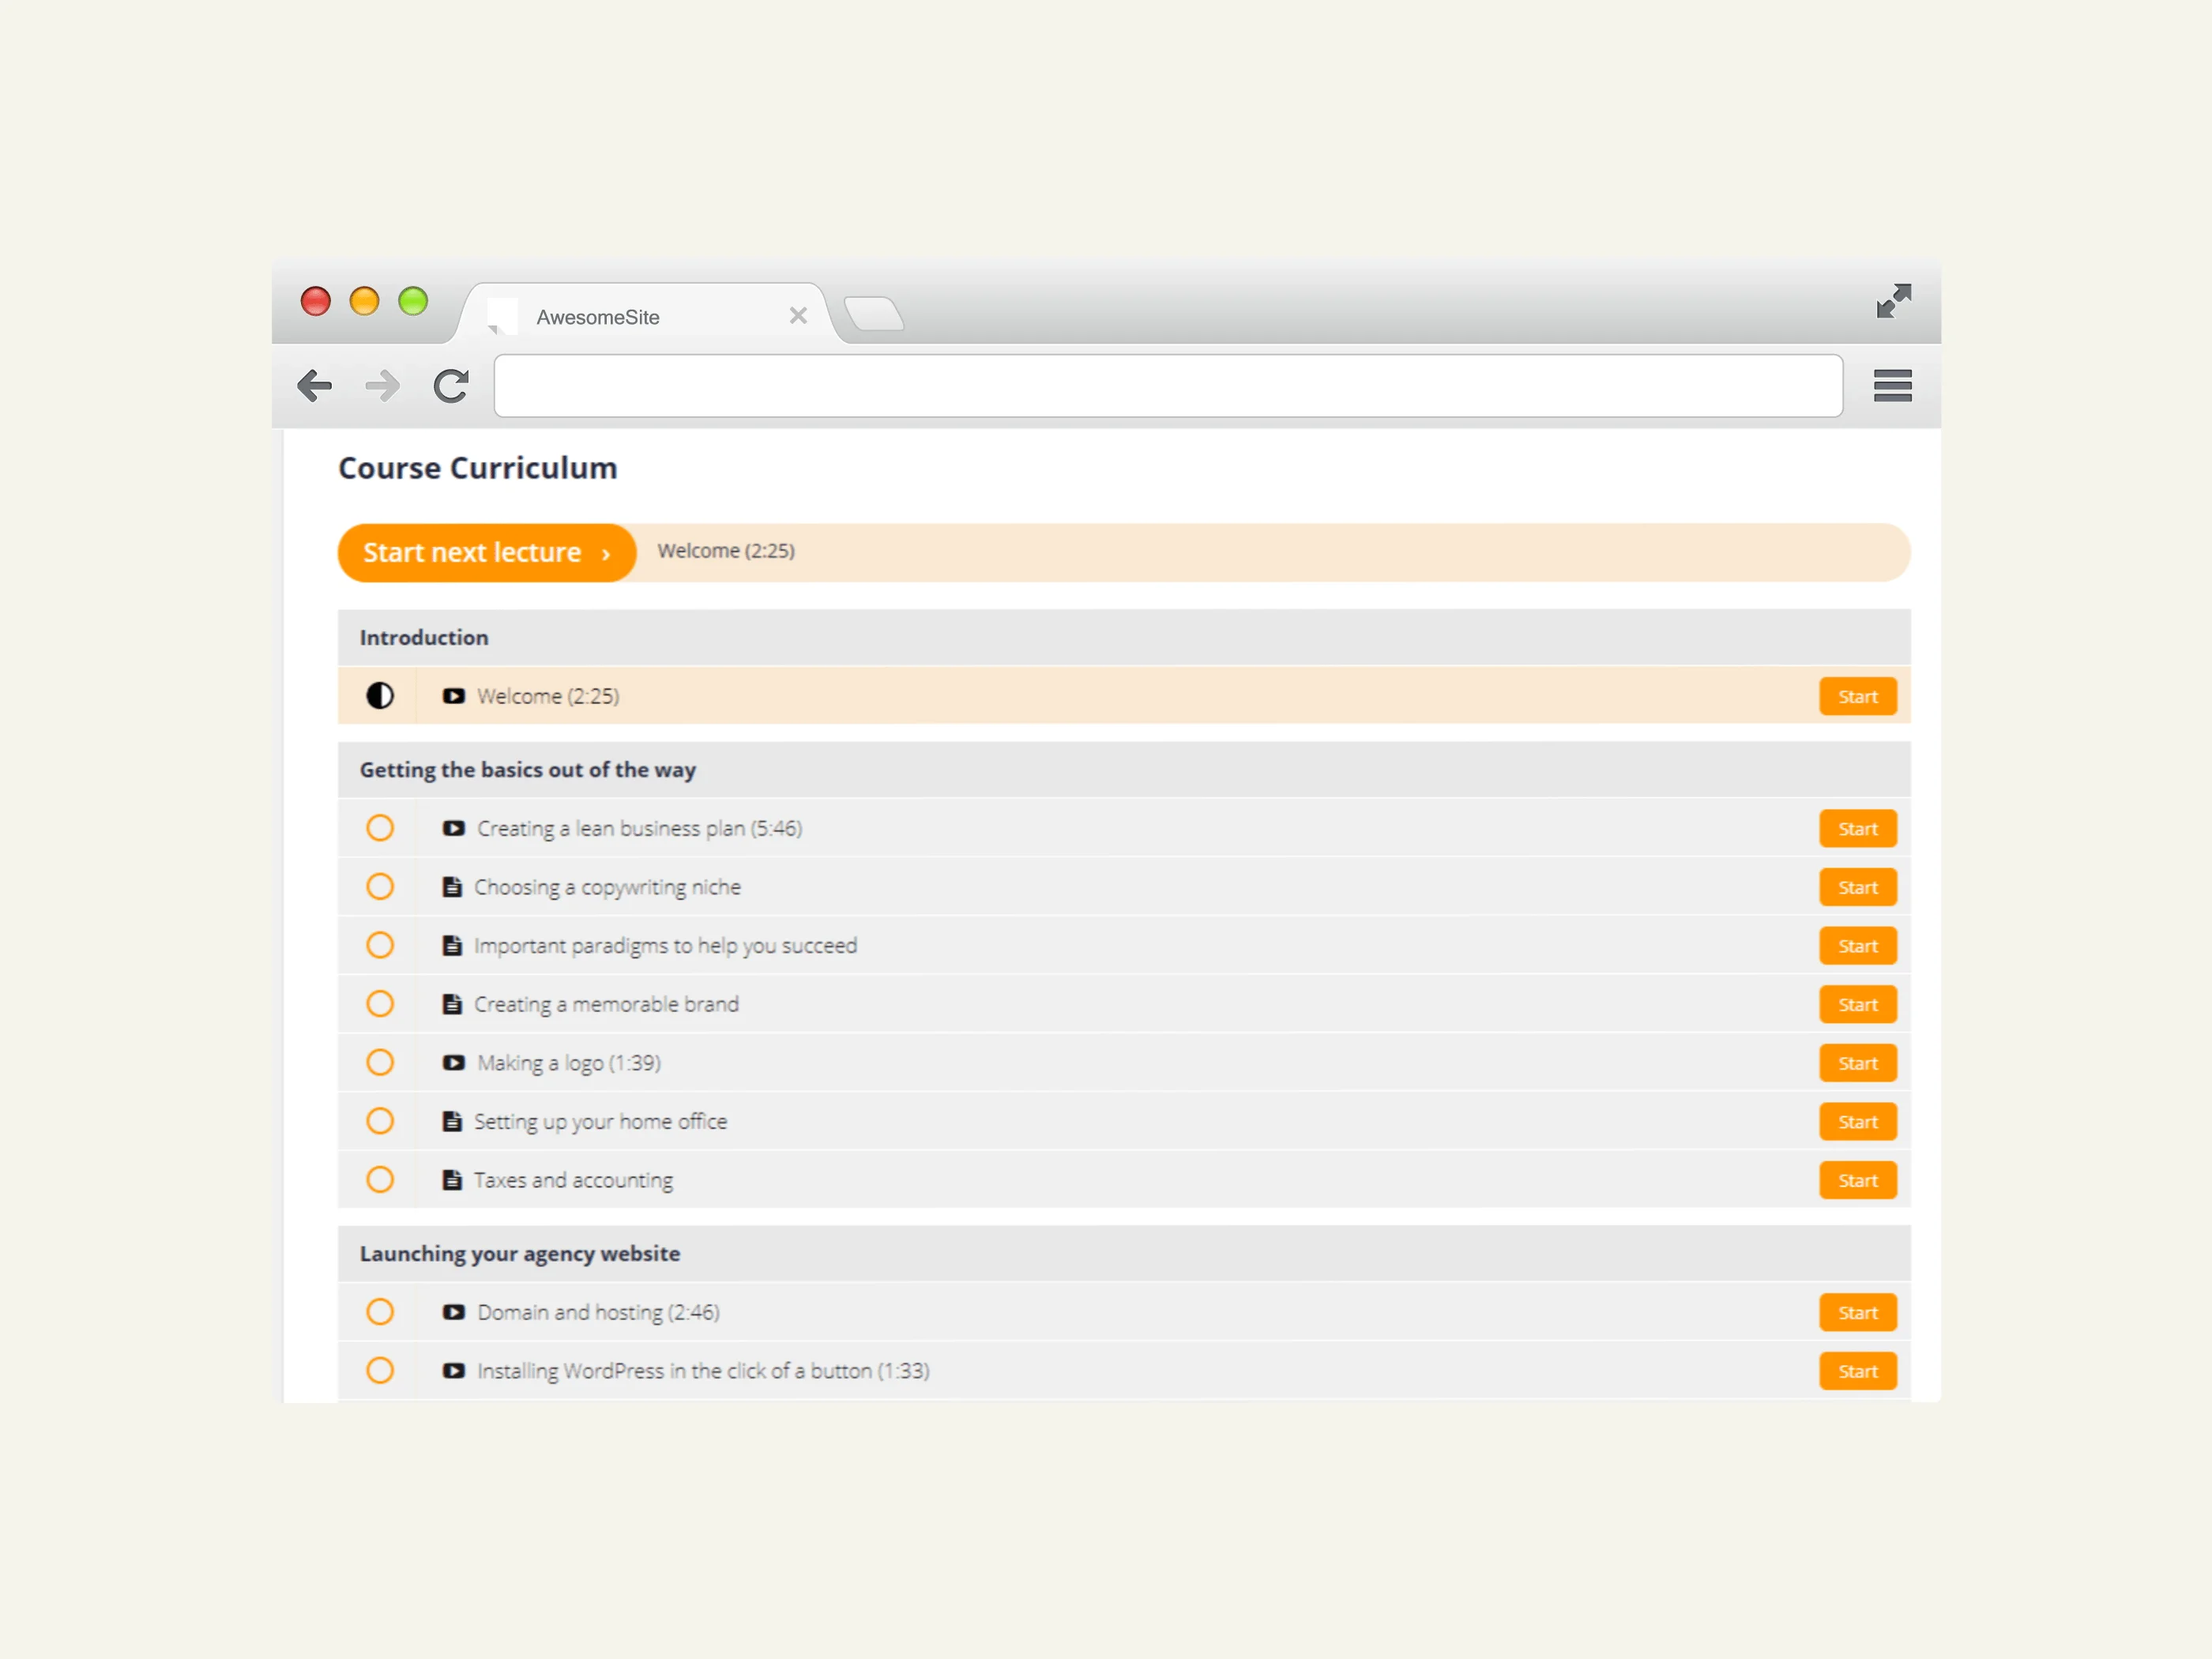Click Welcome (2:25) in next lecture banner
Screen dimensions: 2212x1659
pyautogui.click(x=726, y=551)
